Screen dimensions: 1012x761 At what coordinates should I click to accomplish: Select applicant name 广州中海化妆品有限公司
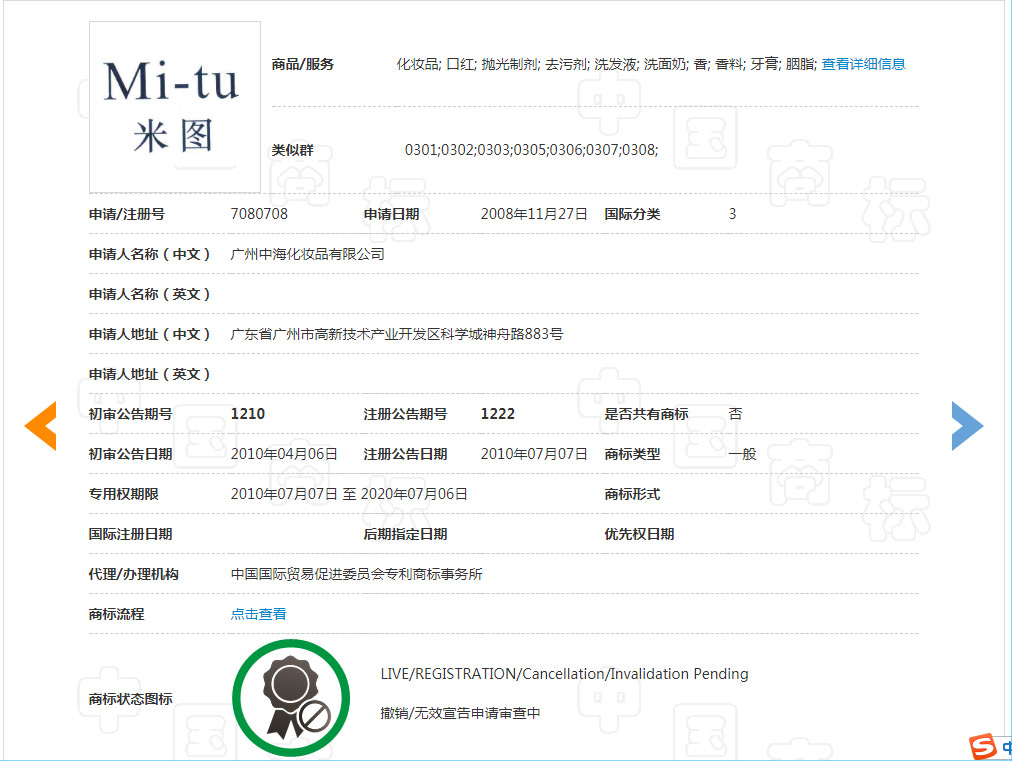307,254
